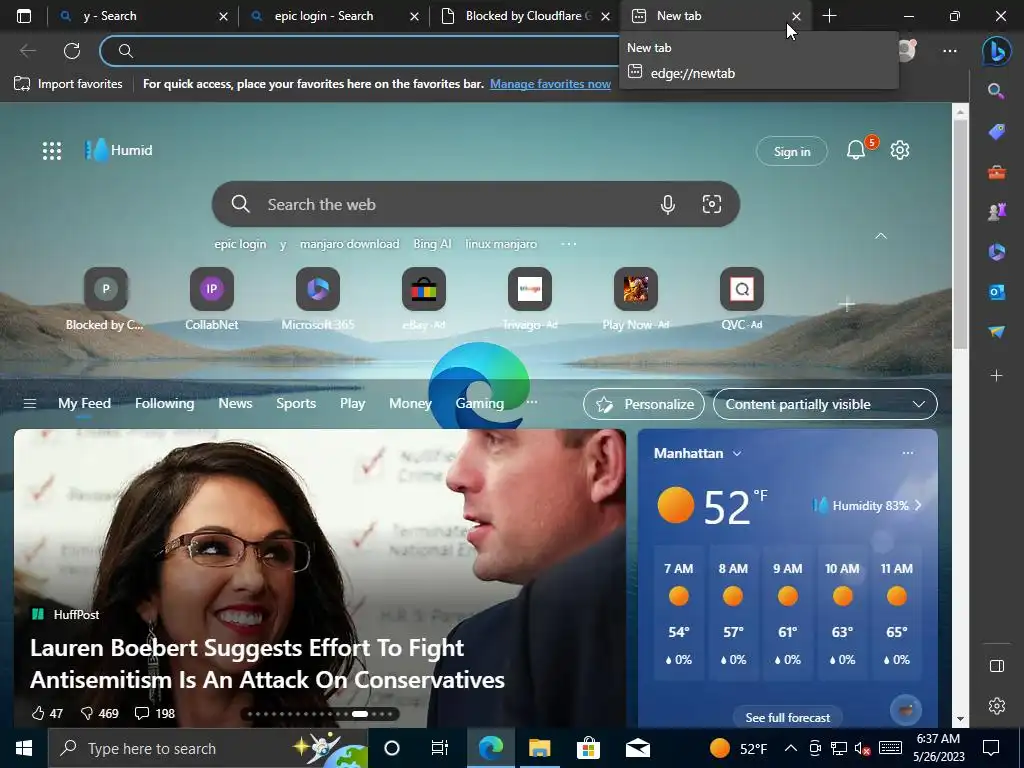1024x768 pixels.
Task: Open a new browser tab plus button
Action: (x=829, y=16)
